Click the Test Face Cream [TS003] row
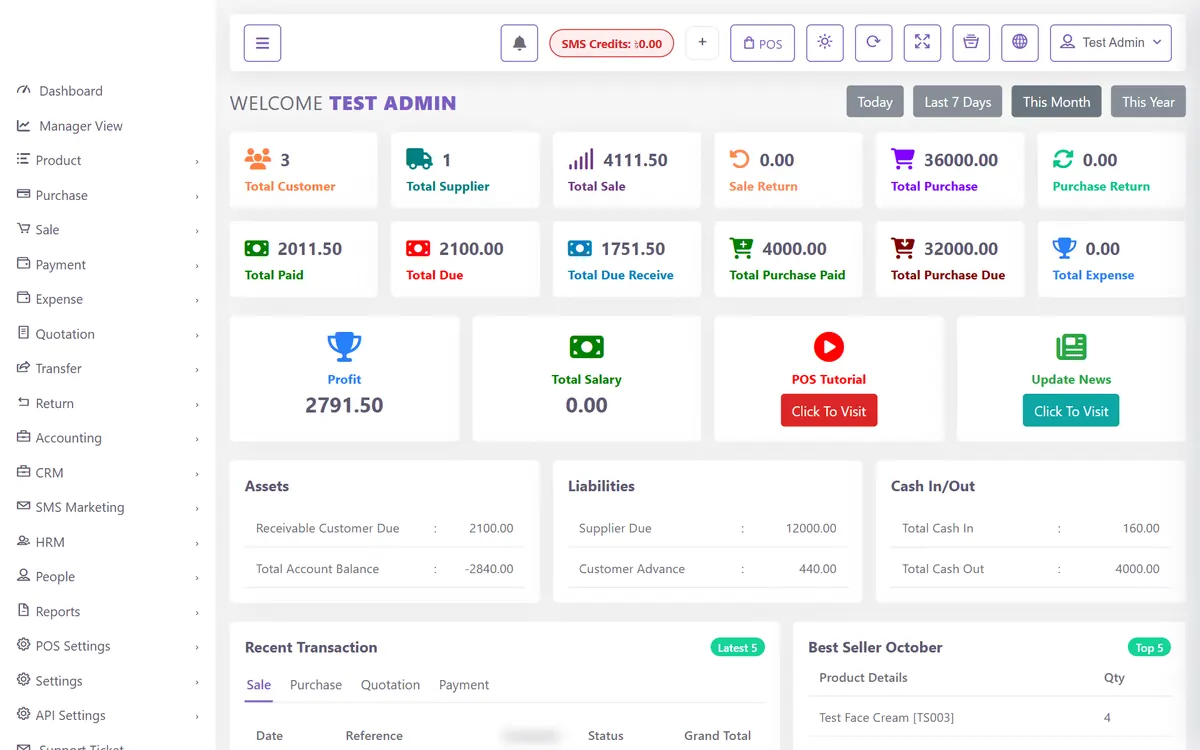 990,718
